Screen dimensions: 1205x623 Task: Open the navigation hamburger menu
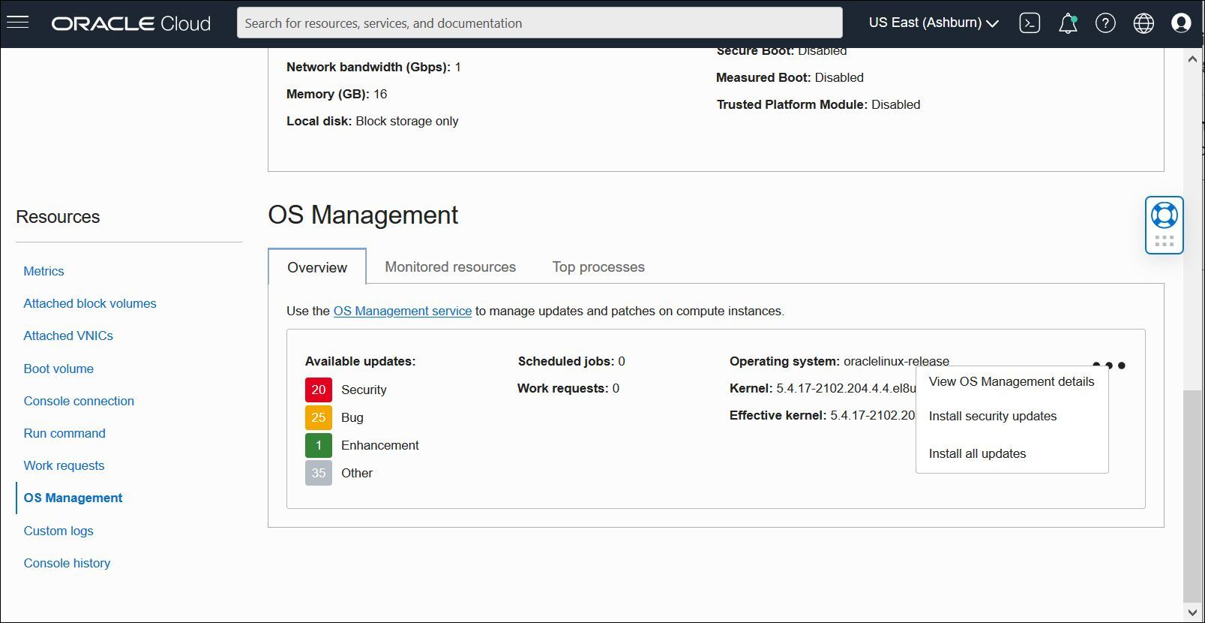click(18, 22)
